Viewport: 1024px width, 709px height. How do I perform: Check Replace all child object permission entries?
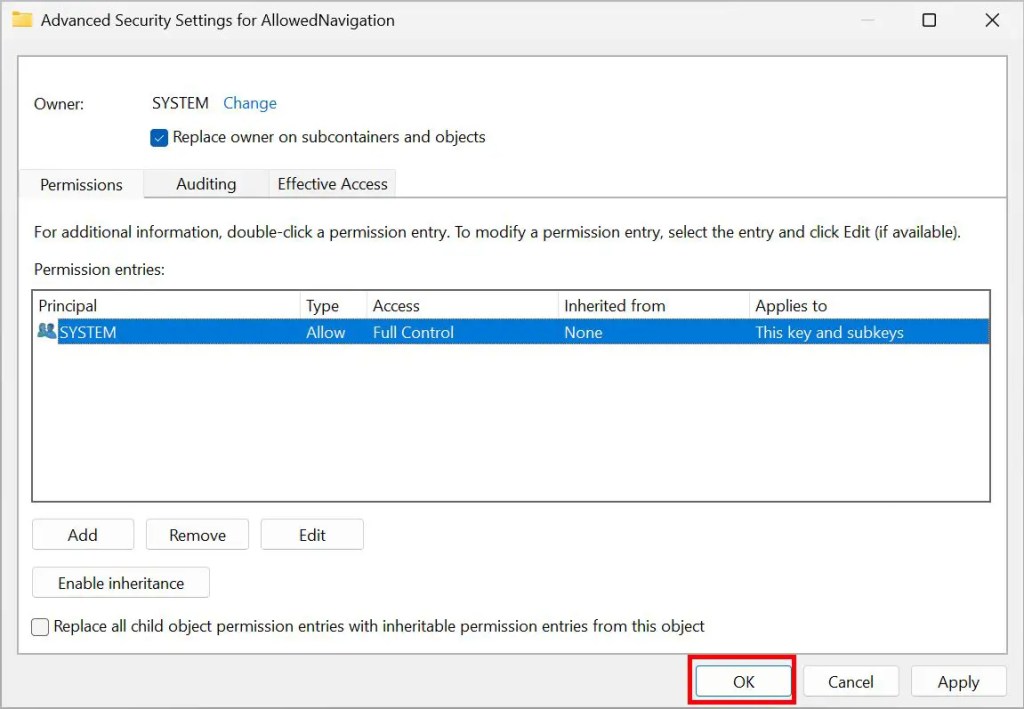(x=40, y=627)
